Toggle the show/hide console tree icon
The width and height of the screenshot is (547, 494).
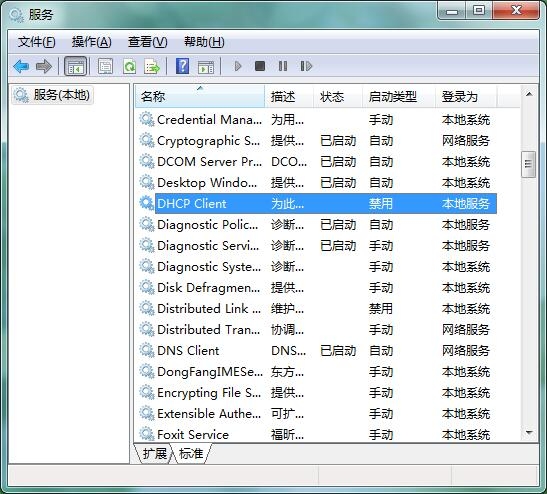75,66
